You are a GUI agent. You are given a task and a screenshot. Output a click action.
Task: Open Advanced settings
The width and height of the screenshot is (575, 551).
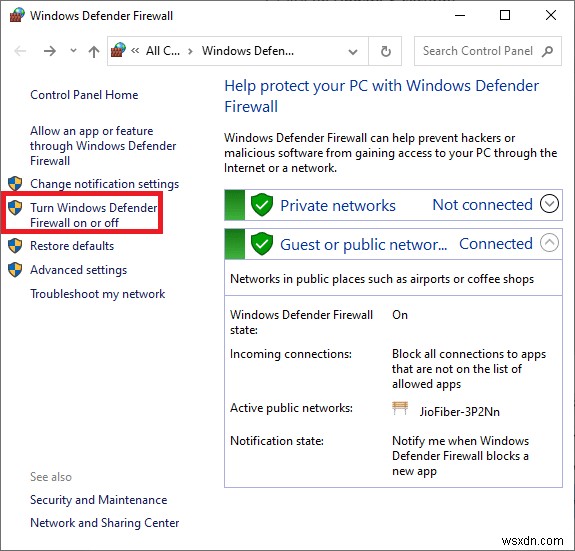click(78, 270)
